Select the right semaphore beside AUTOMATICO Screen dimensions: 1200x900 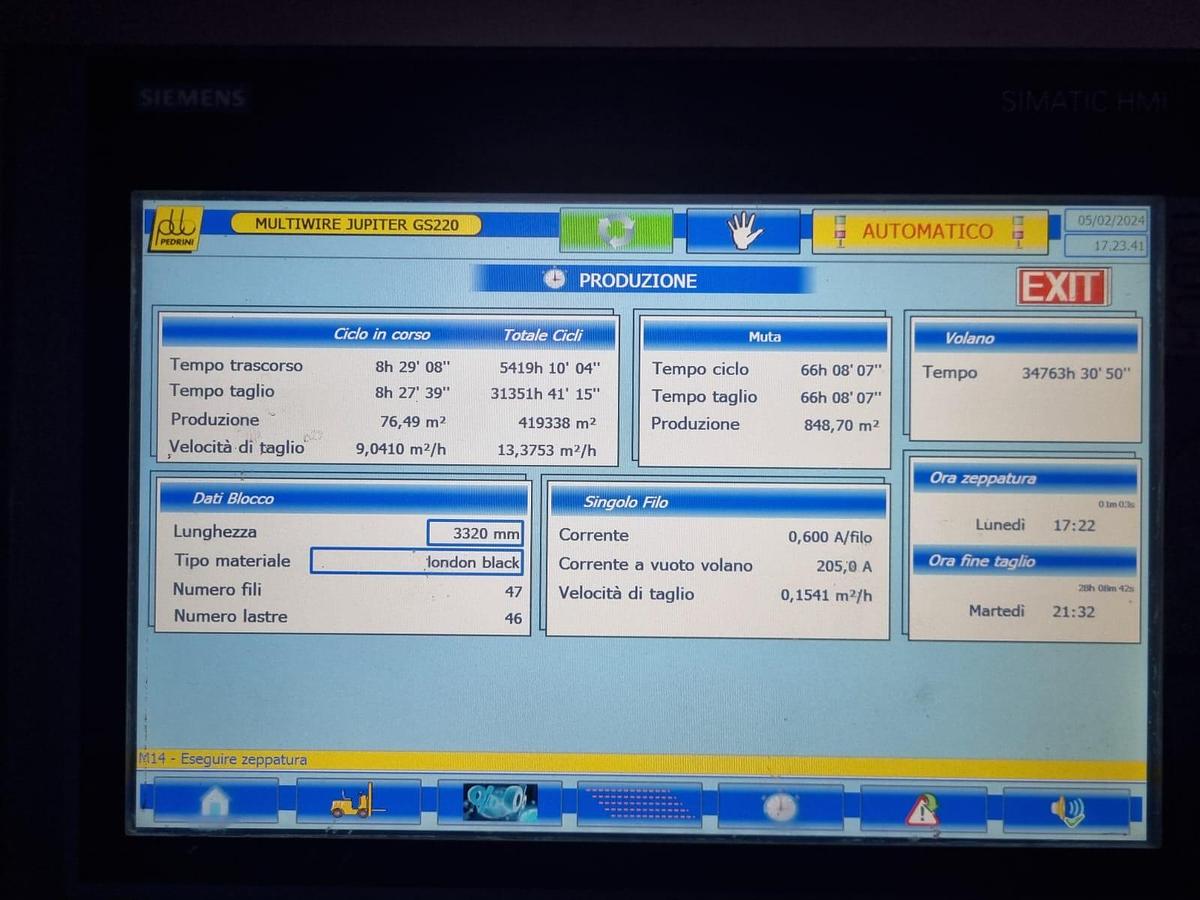[x=1019, y=231]
